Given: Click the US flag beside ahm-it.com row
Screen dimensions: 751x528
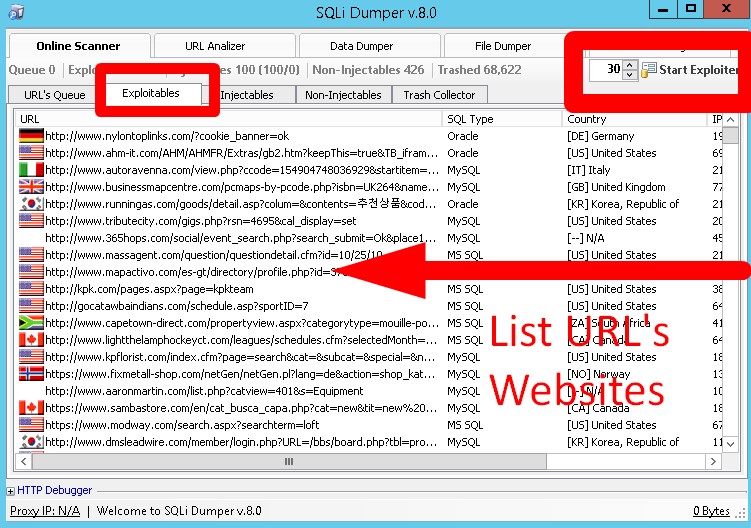Looking at the screenshot, I should (x=31, y=153).
